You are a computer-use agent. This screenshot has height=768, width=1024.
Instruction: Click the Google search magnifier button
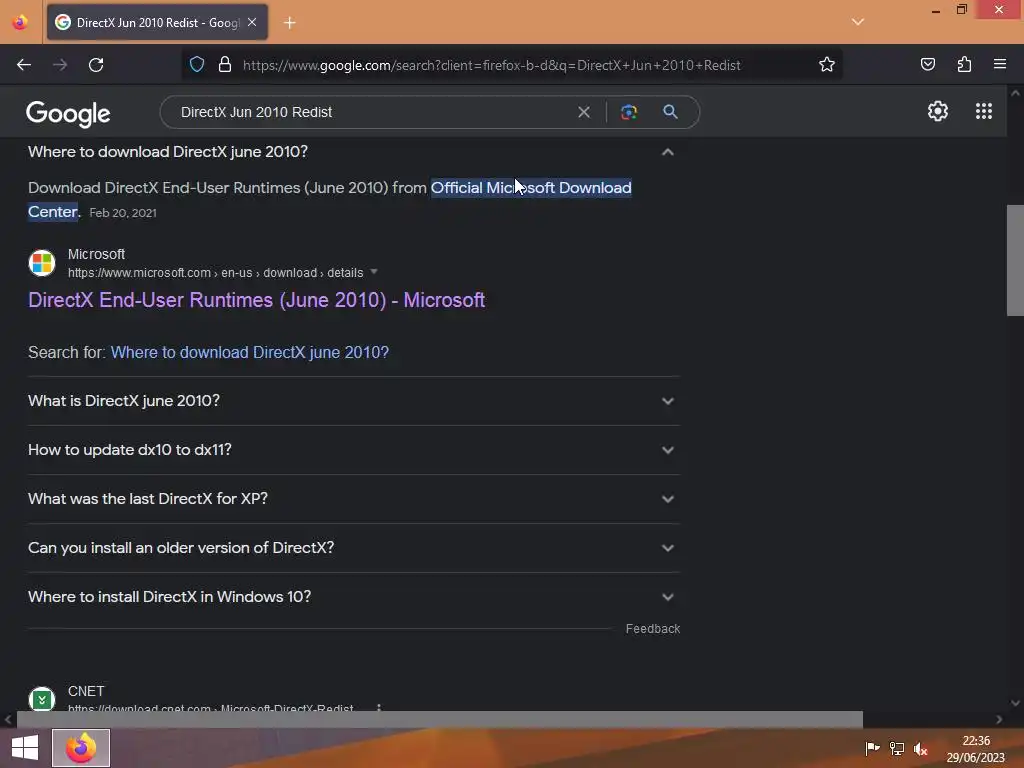click(x=670, y=112)
